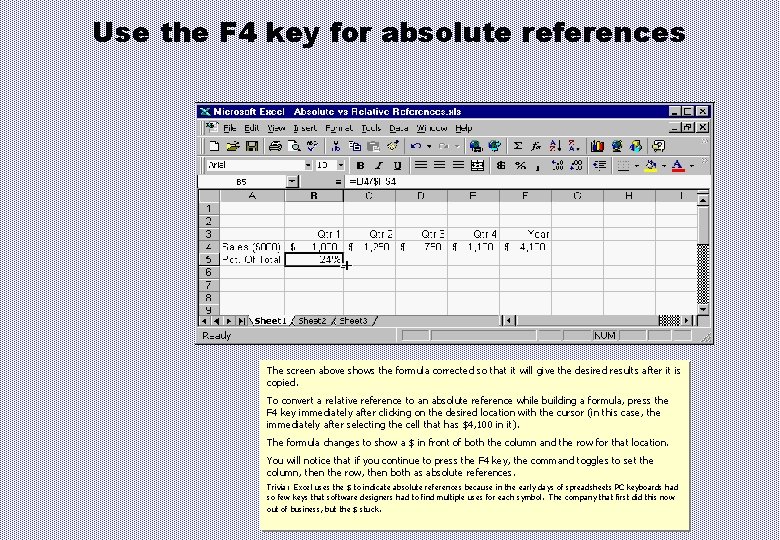Center cell text

[440, 166]
